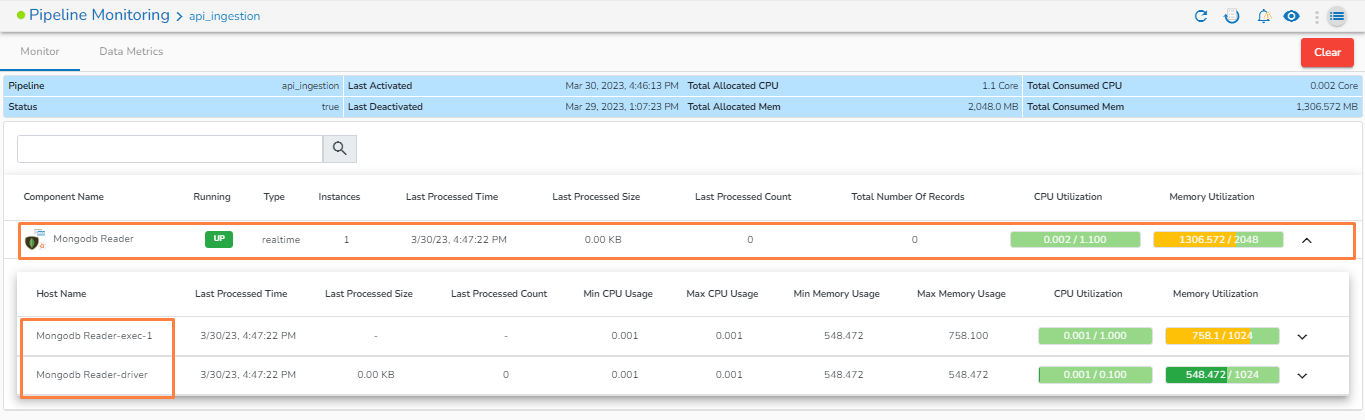
Task: Open the list view menu icon
Action: point(1337,16)
